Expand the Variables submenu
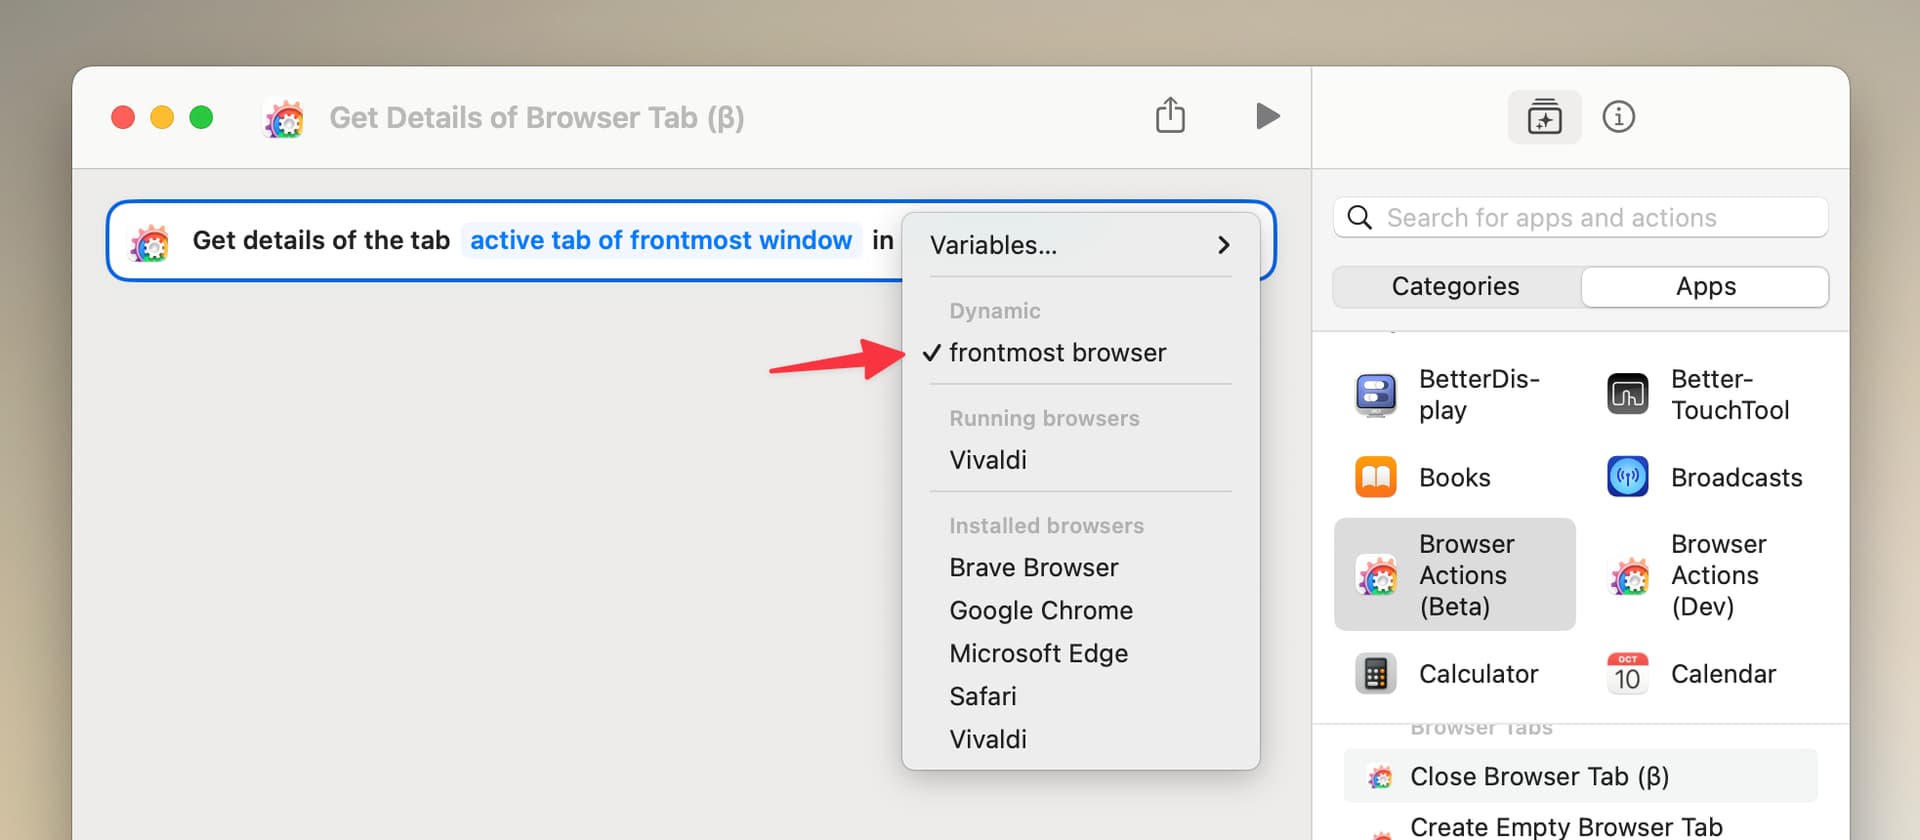 coord(1080,245)
